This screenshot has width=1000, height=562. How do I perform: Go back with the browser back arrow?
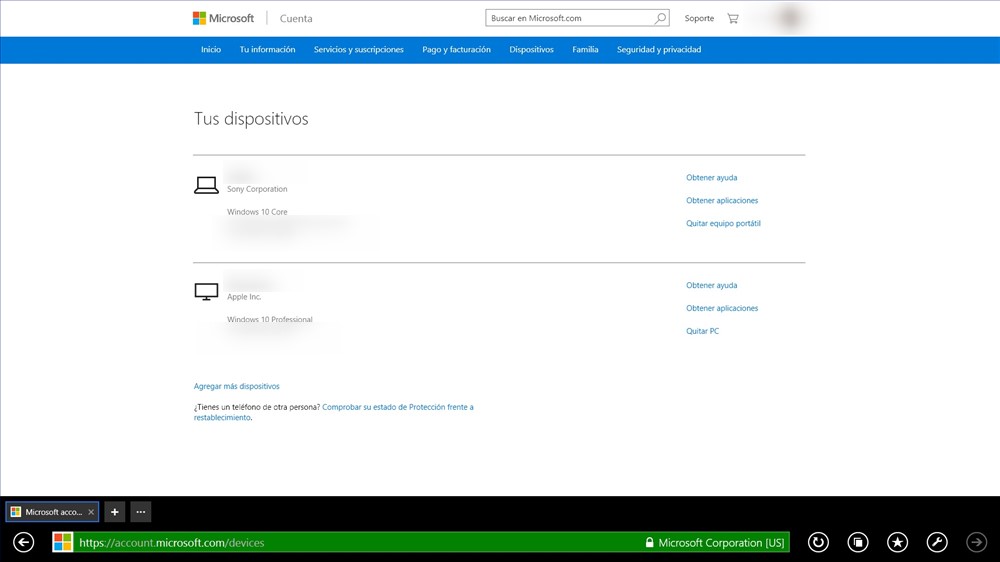24,542
